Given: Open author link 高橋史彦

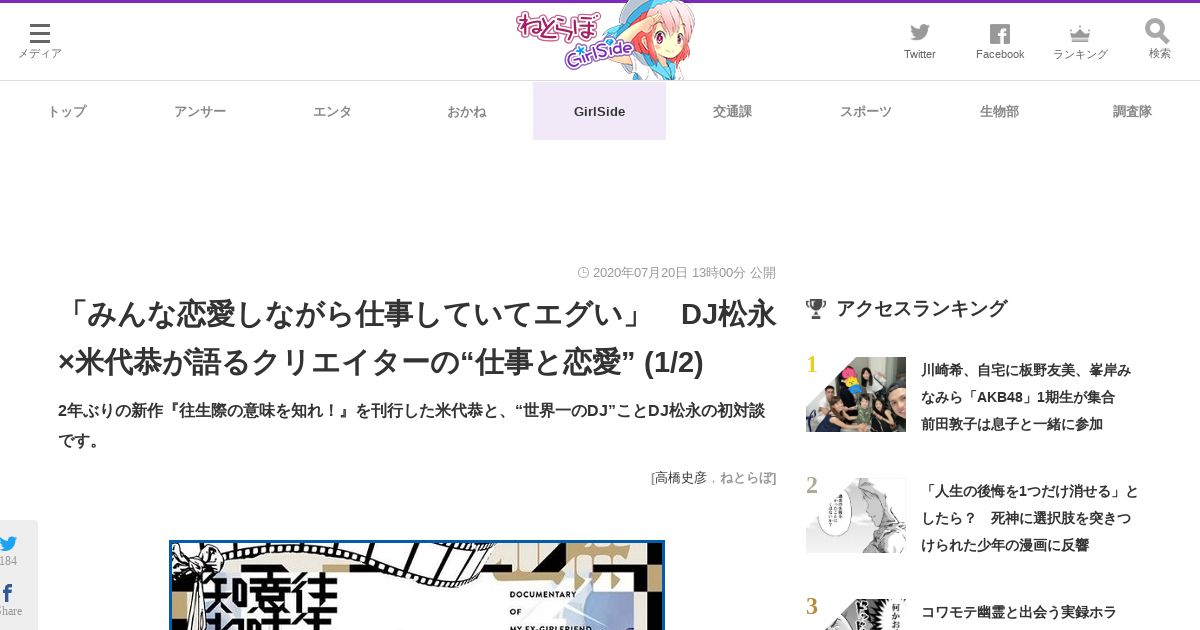Looking at the screenshot, I should pos(680,477).
